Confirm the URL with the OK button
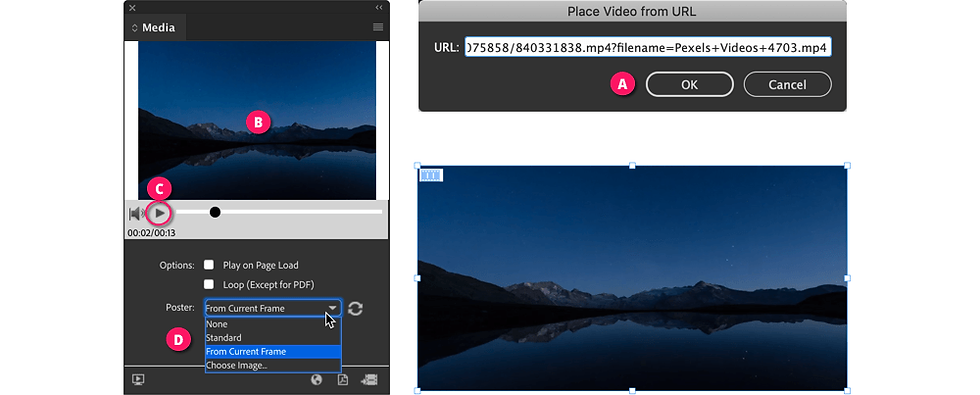 pos(689,84)
